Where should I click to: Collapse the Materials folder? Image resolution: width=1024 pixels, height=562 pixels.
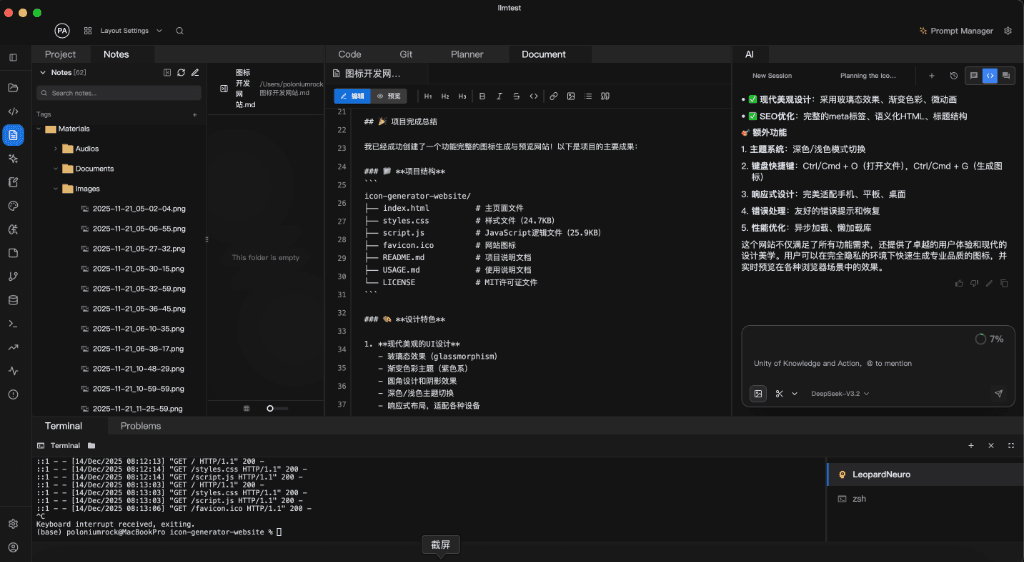(39, 129)
